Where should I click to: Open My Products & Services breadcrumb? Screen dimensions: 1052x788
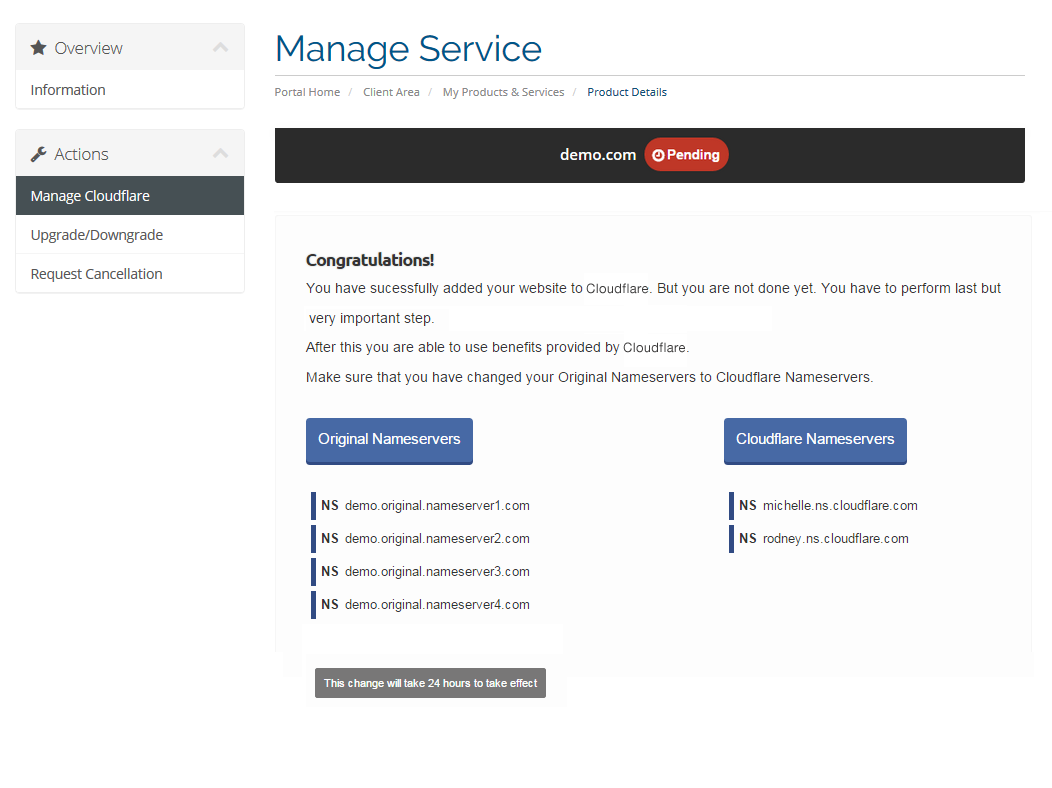tap(503, 92)
